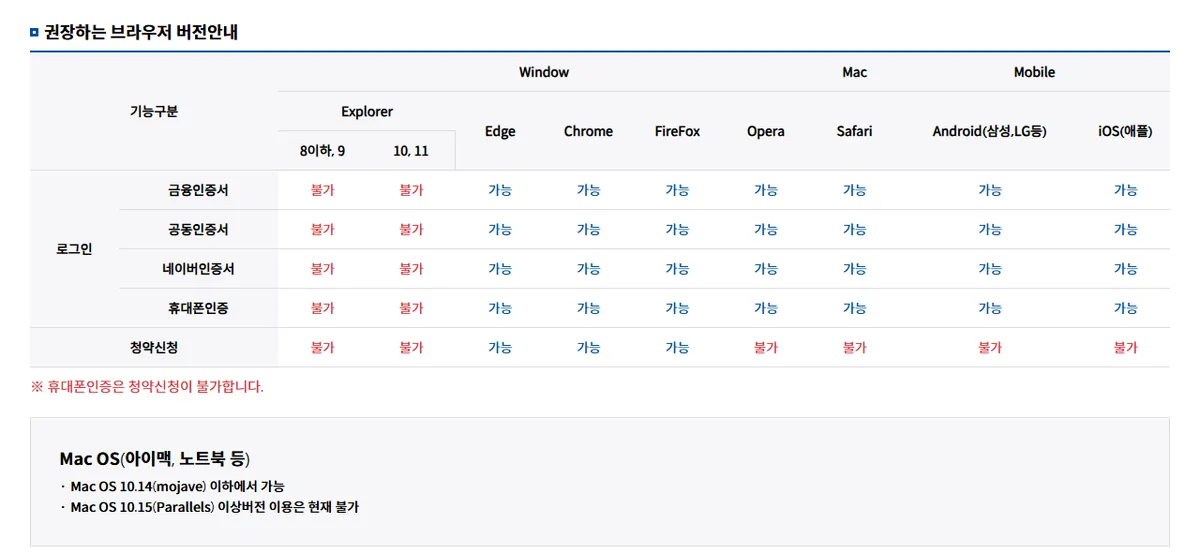Click the 권장하는 브라우저 버전안내 heading
Viewport: 1200px width, 553px height.
pyautogui.click(x=141, y=32)
